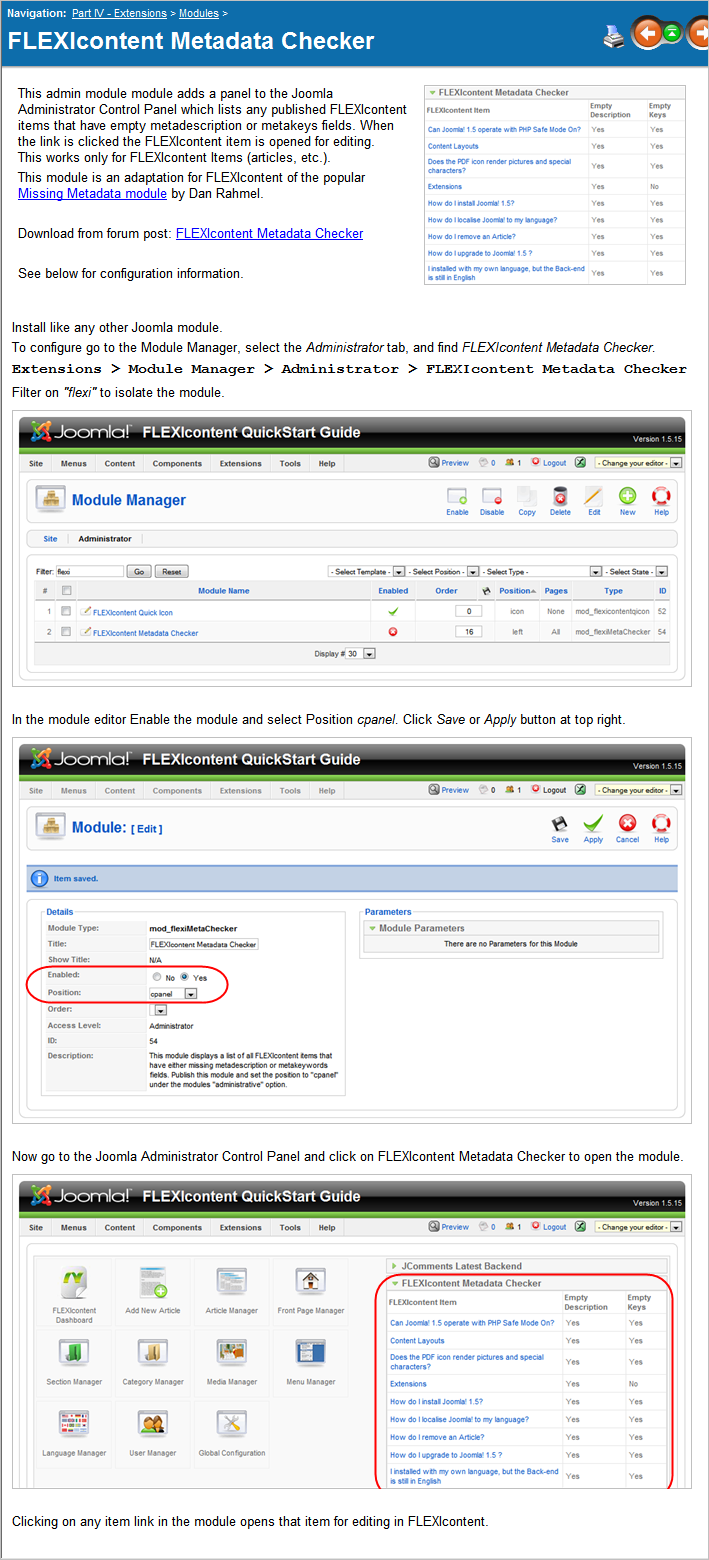Click the Reset filter button
The image size is (709, 1560).
pos(171,572)
